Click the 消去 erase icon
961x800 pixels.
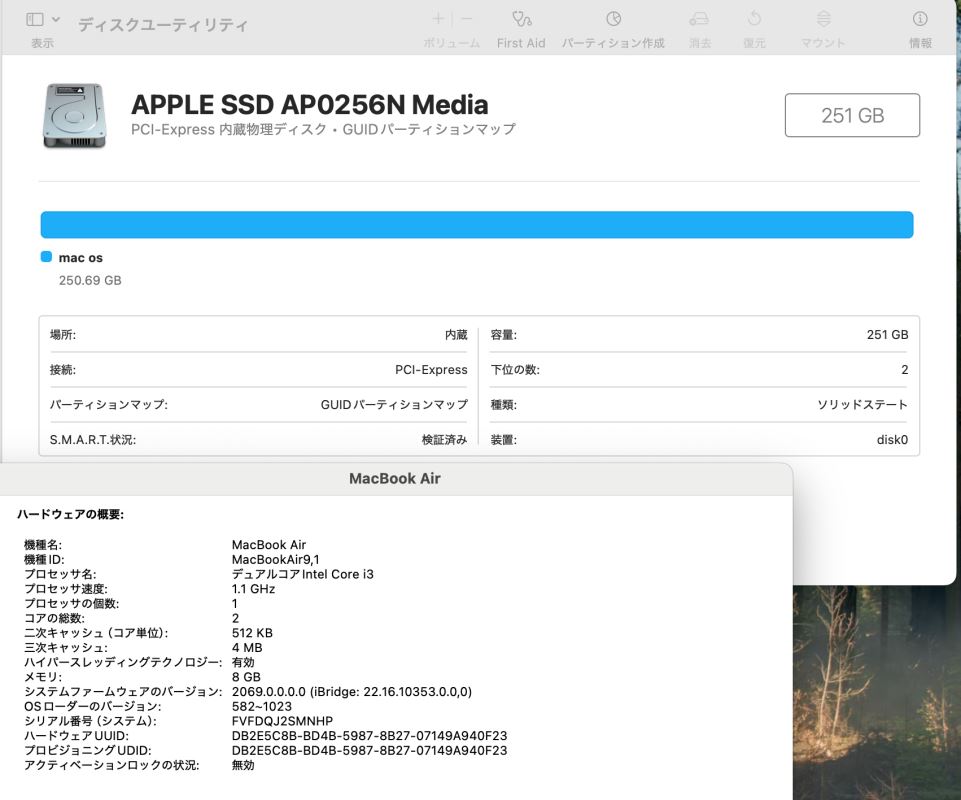point(699,20)
